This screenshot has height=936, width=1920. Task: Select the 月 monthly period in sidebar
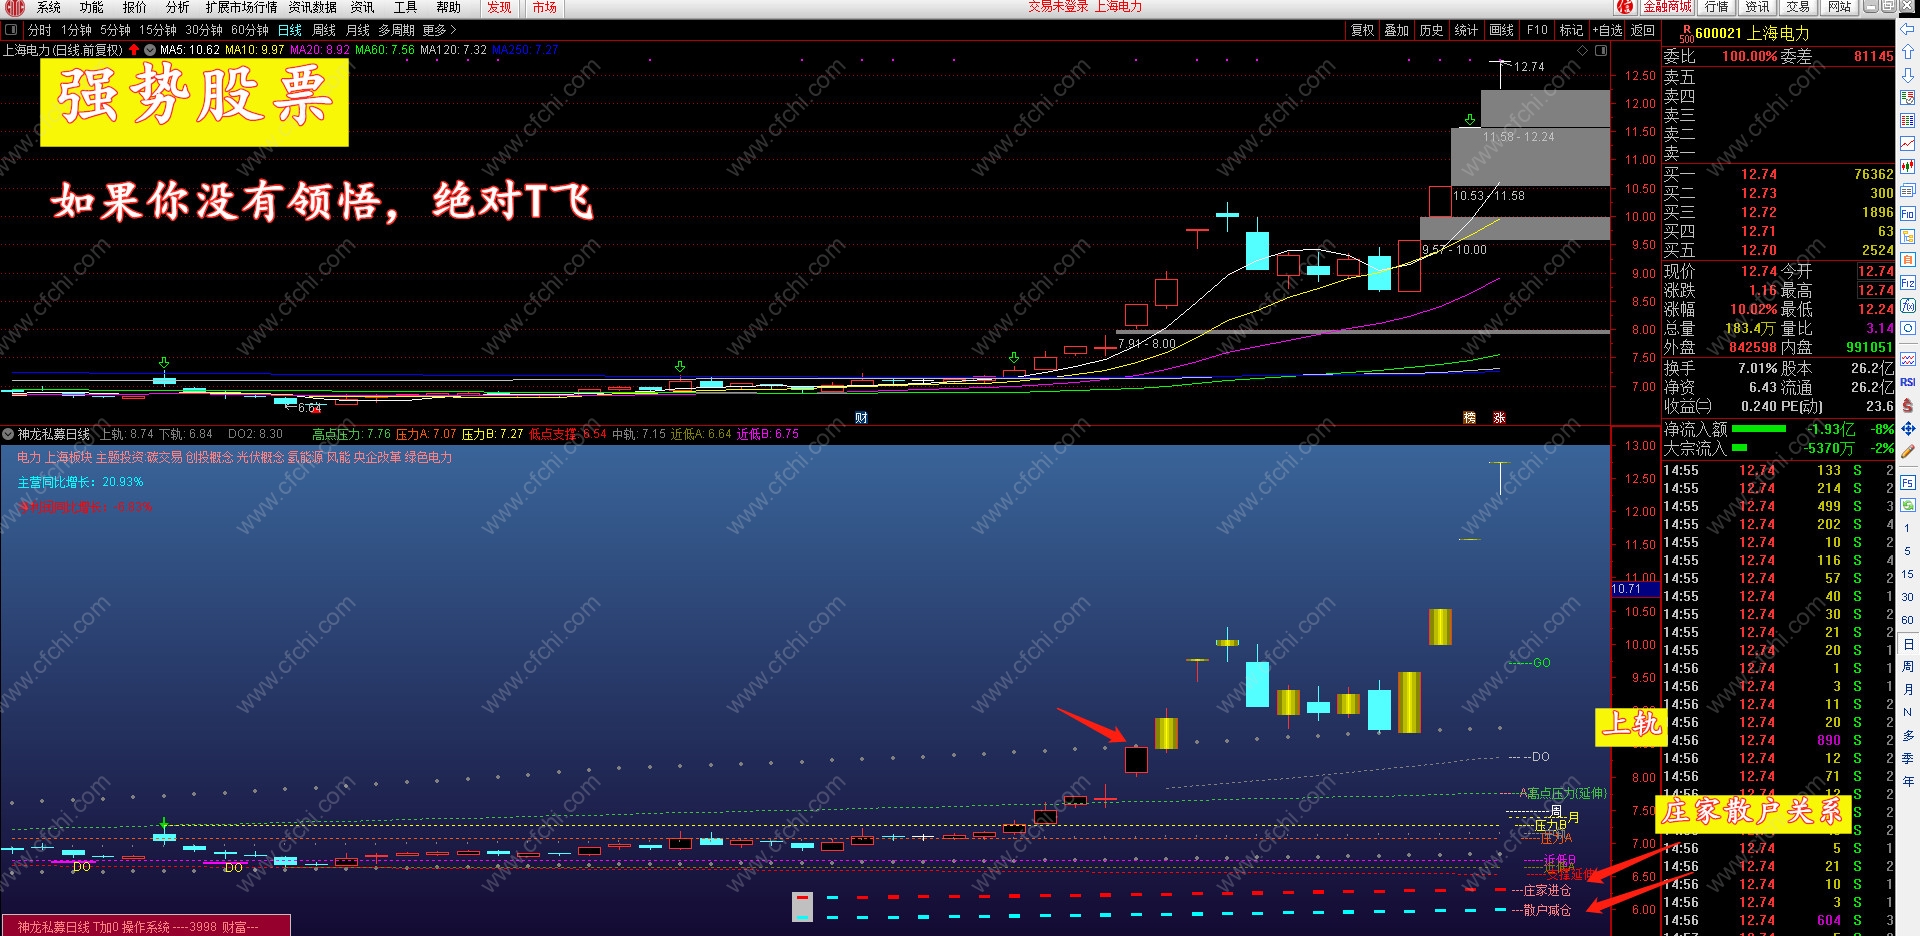click(1908, 689)
